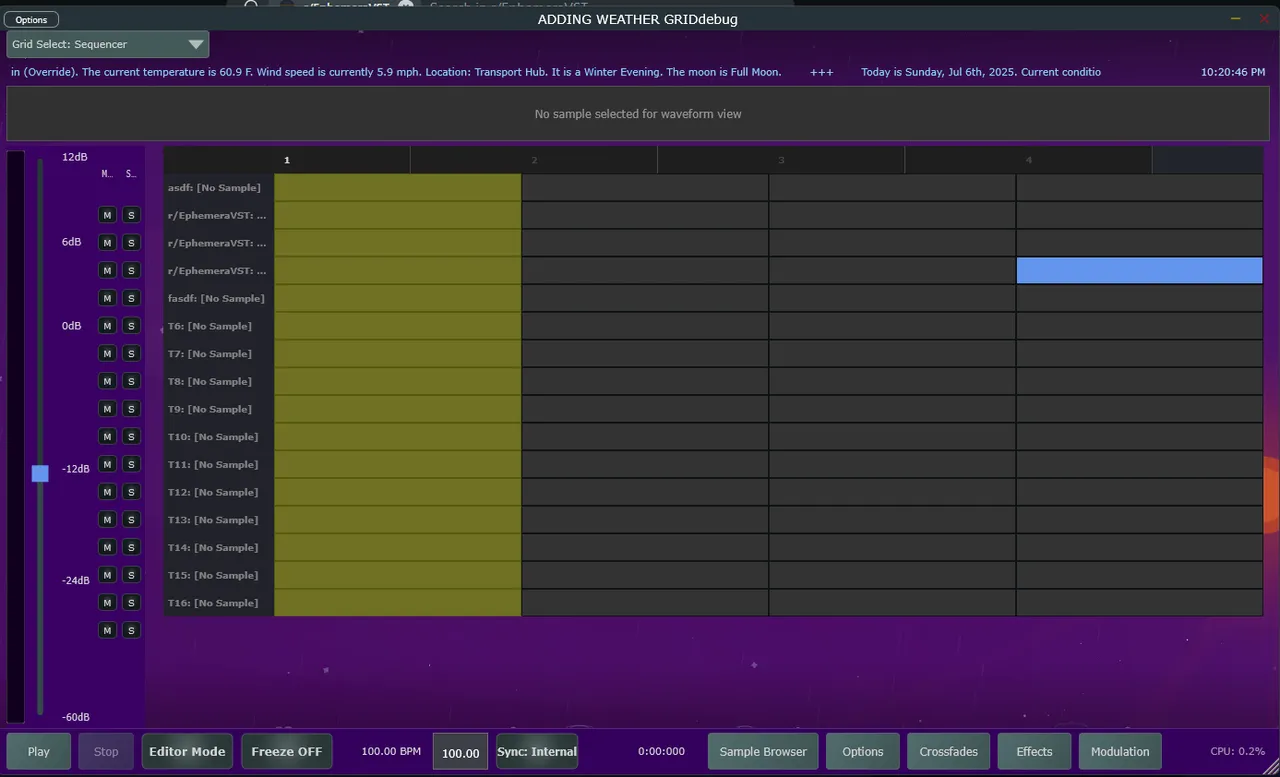Toggle the Freeze OFF control
The height and width of the screenshot is (777, 1280).
[286, 751]
